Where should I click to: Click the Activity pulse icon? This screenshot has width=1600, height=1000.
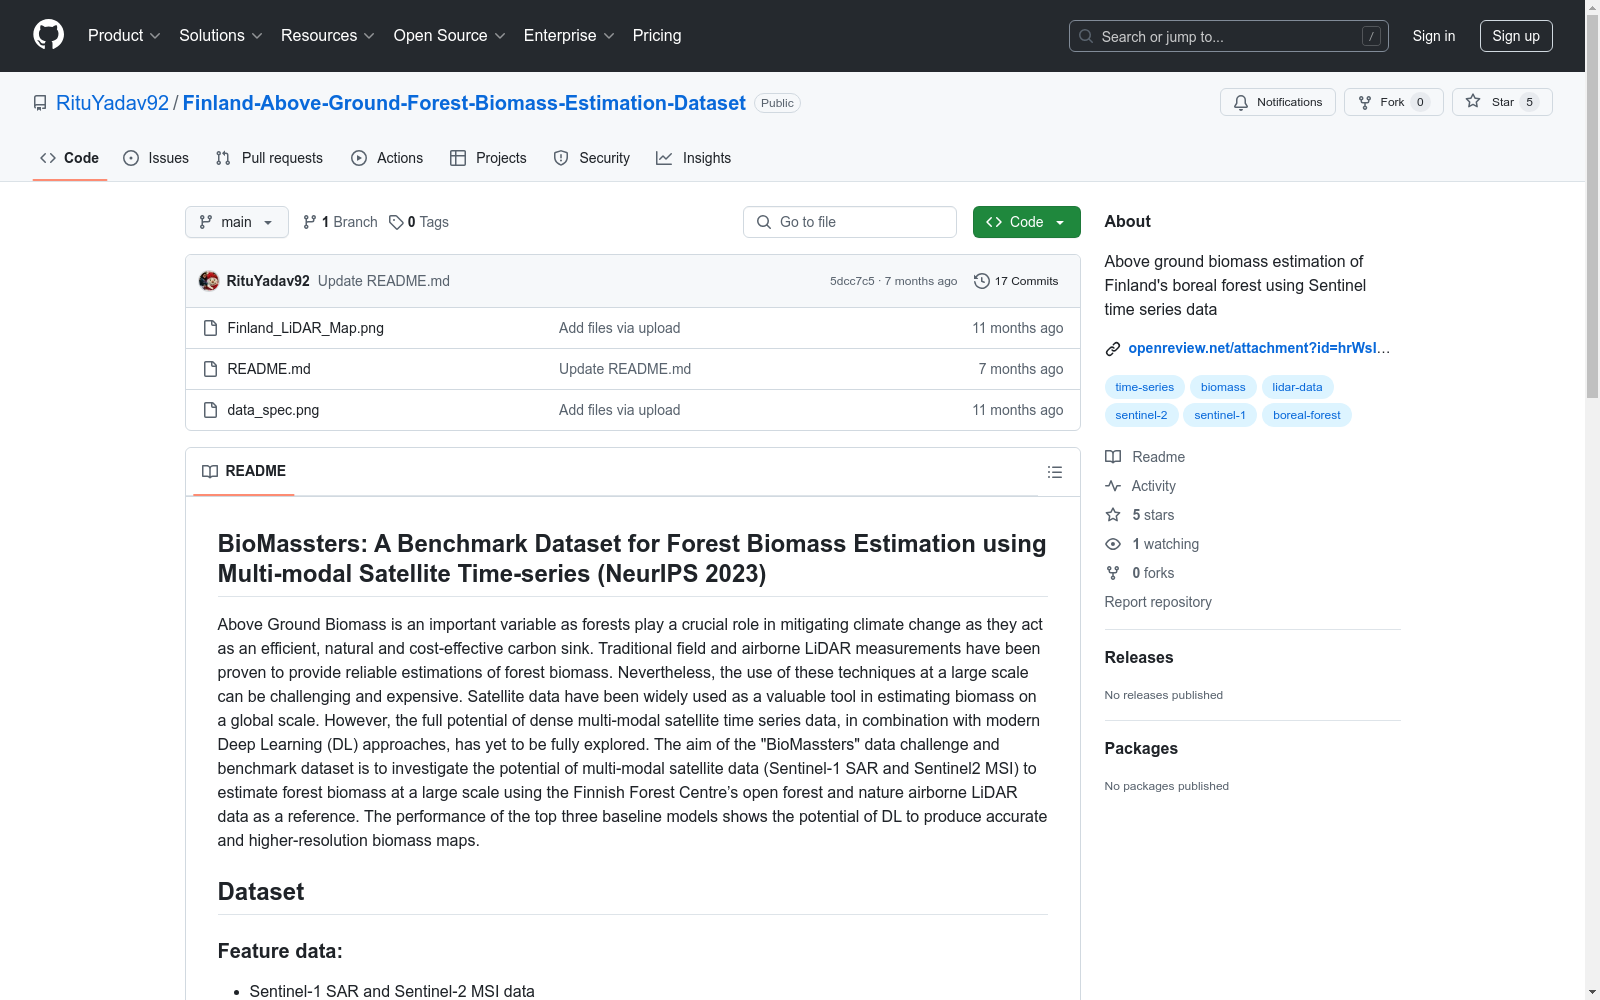point(1113,486)
